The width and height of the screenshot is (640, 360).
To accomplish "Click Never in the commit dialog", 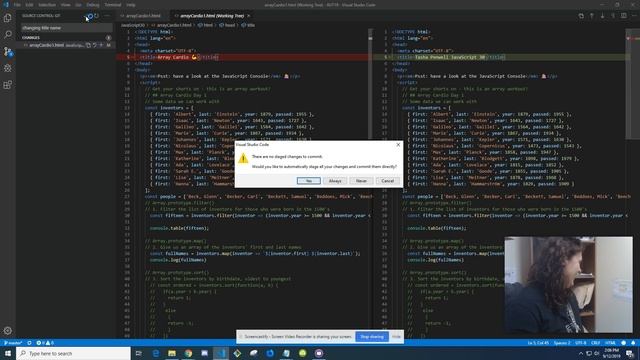I will pos(361,181).
